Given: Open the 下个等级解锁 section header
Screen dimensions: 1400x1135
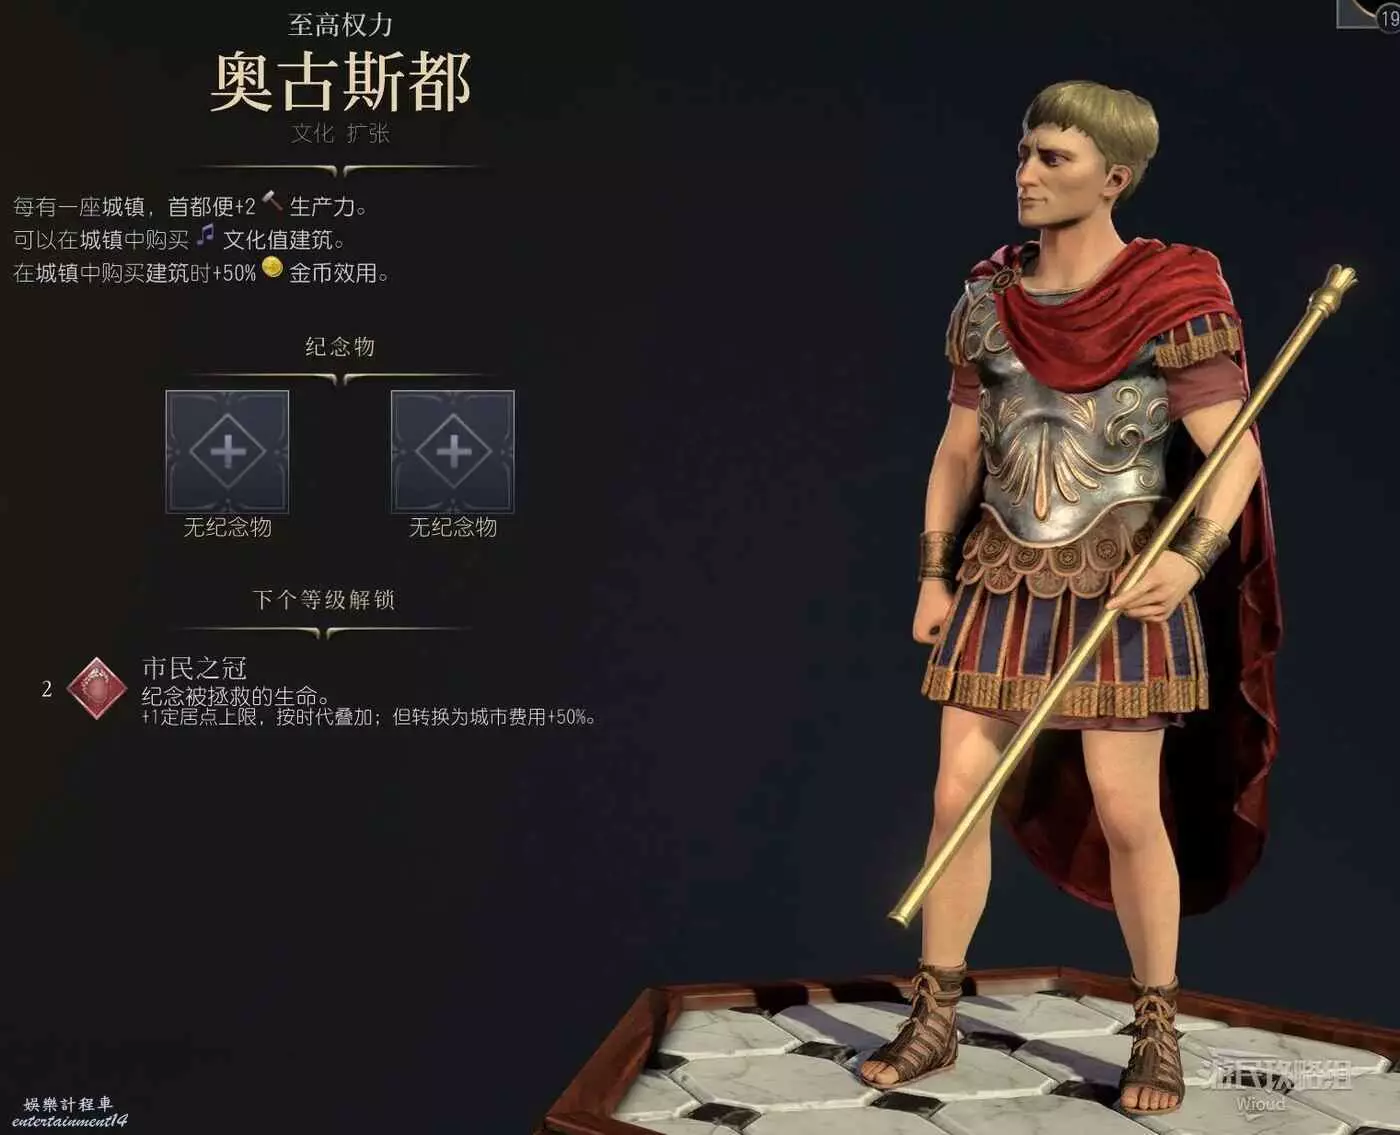Looking at the screenshot, I should [324, 600].
